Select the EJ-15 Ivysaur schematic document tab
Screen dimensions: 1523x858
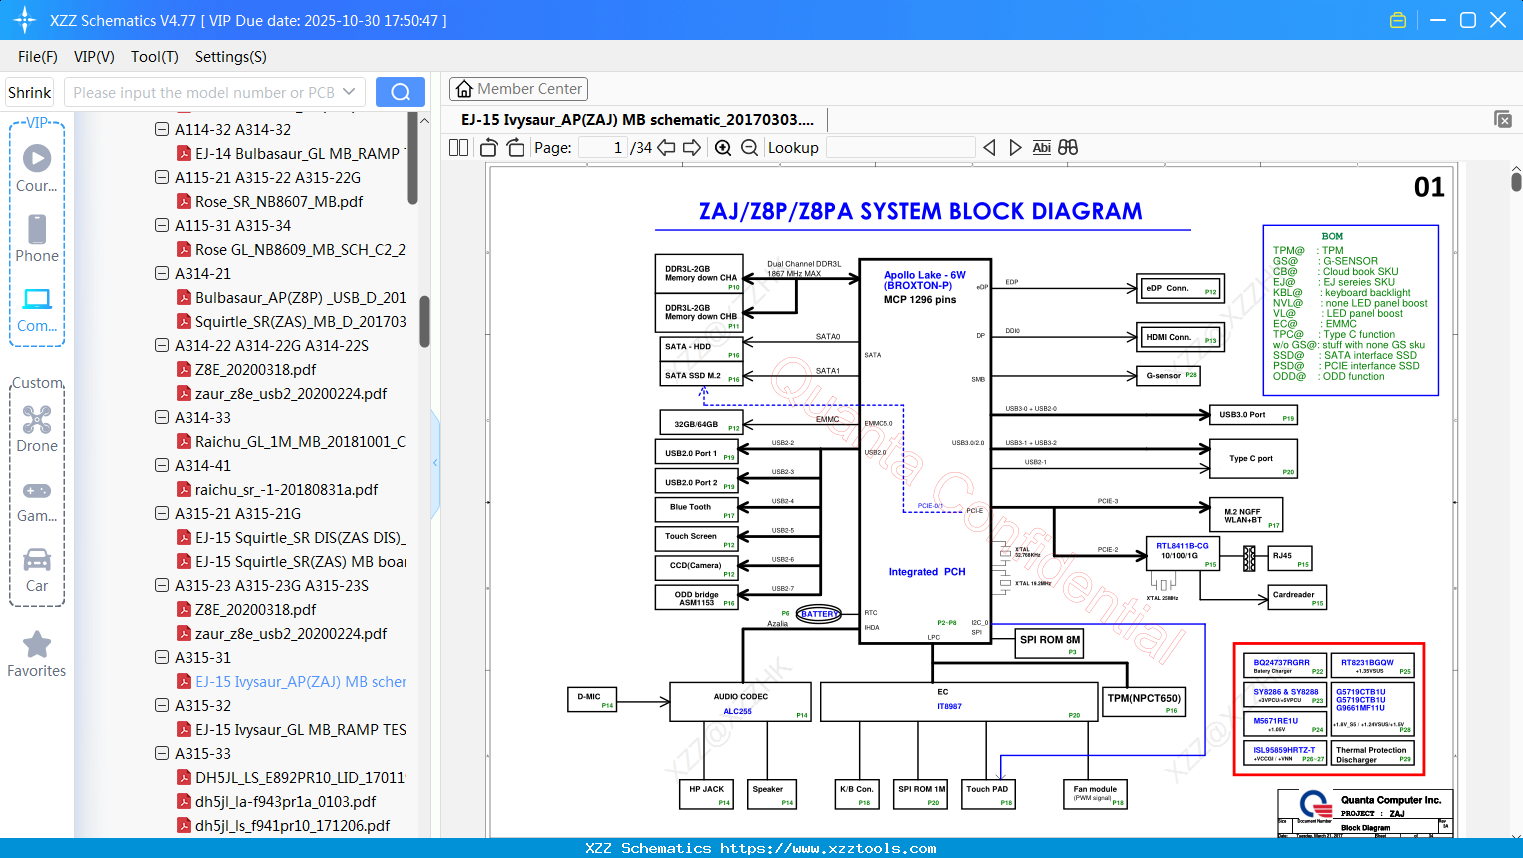click(638, 119)
